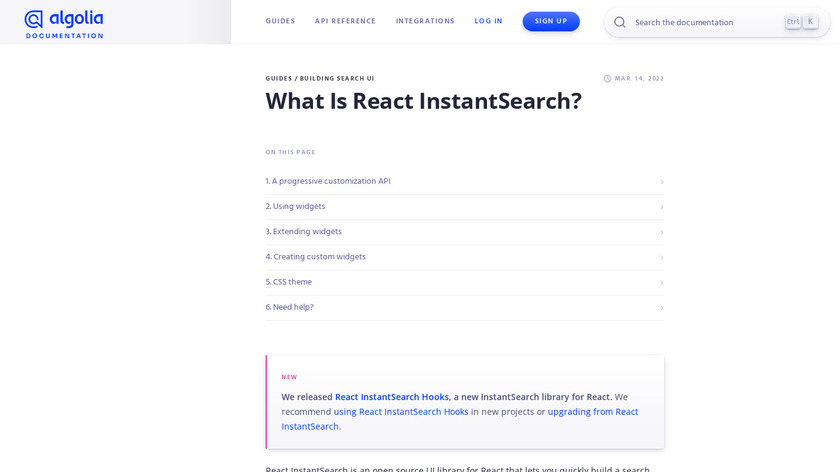Click the Guides breadcrumb link
The height and width of the screenshot is (472, 840).
[279, 78]
